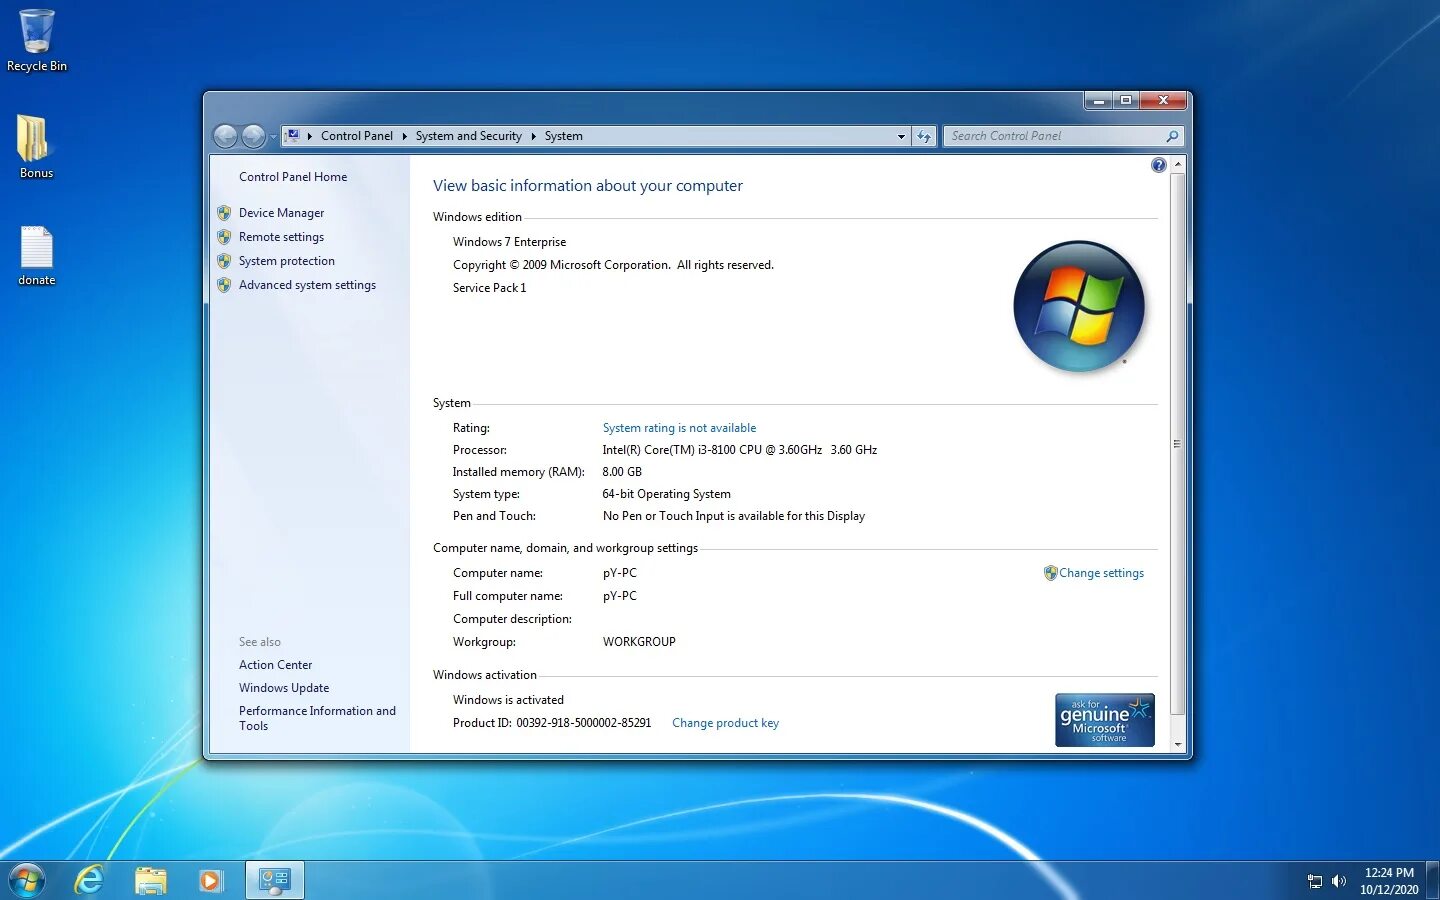This screenshot has width=1440, height=900.
Task: Expand the arrow after System and Security breadcrumb
Action: pos(534,136)
